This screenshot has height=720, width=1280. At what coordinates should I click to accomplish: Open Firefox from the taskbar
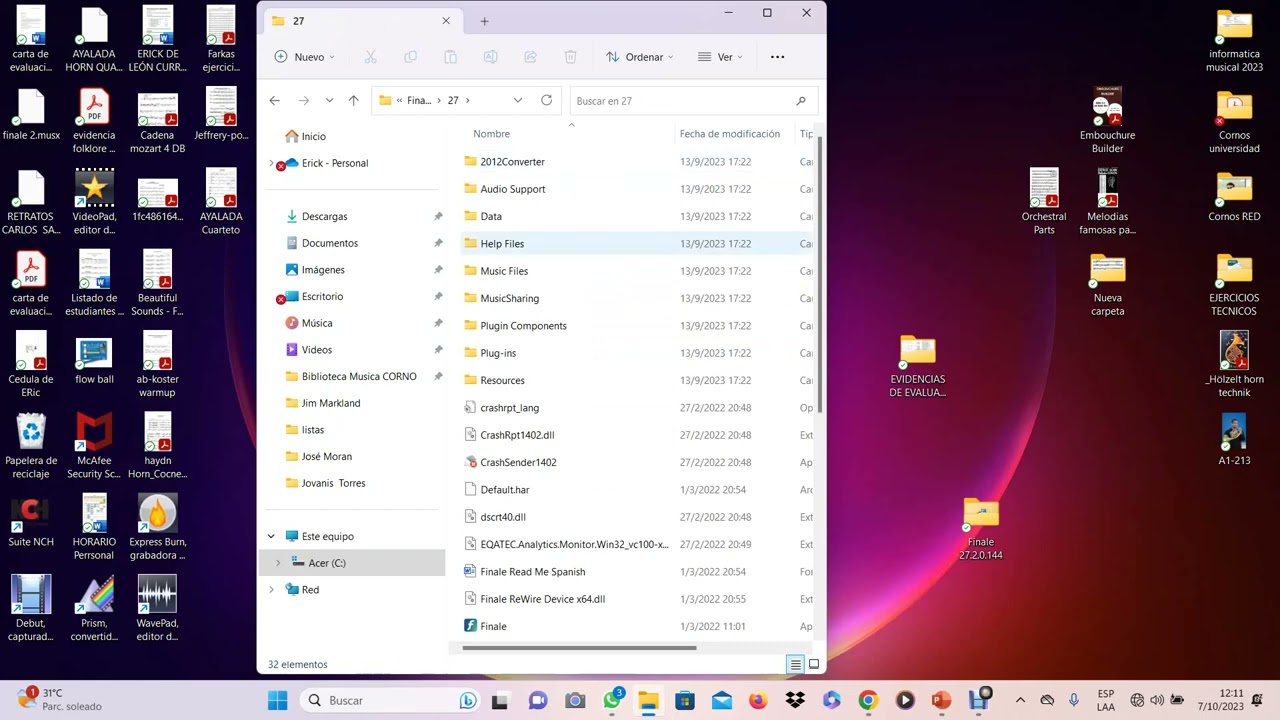point(758,700)
